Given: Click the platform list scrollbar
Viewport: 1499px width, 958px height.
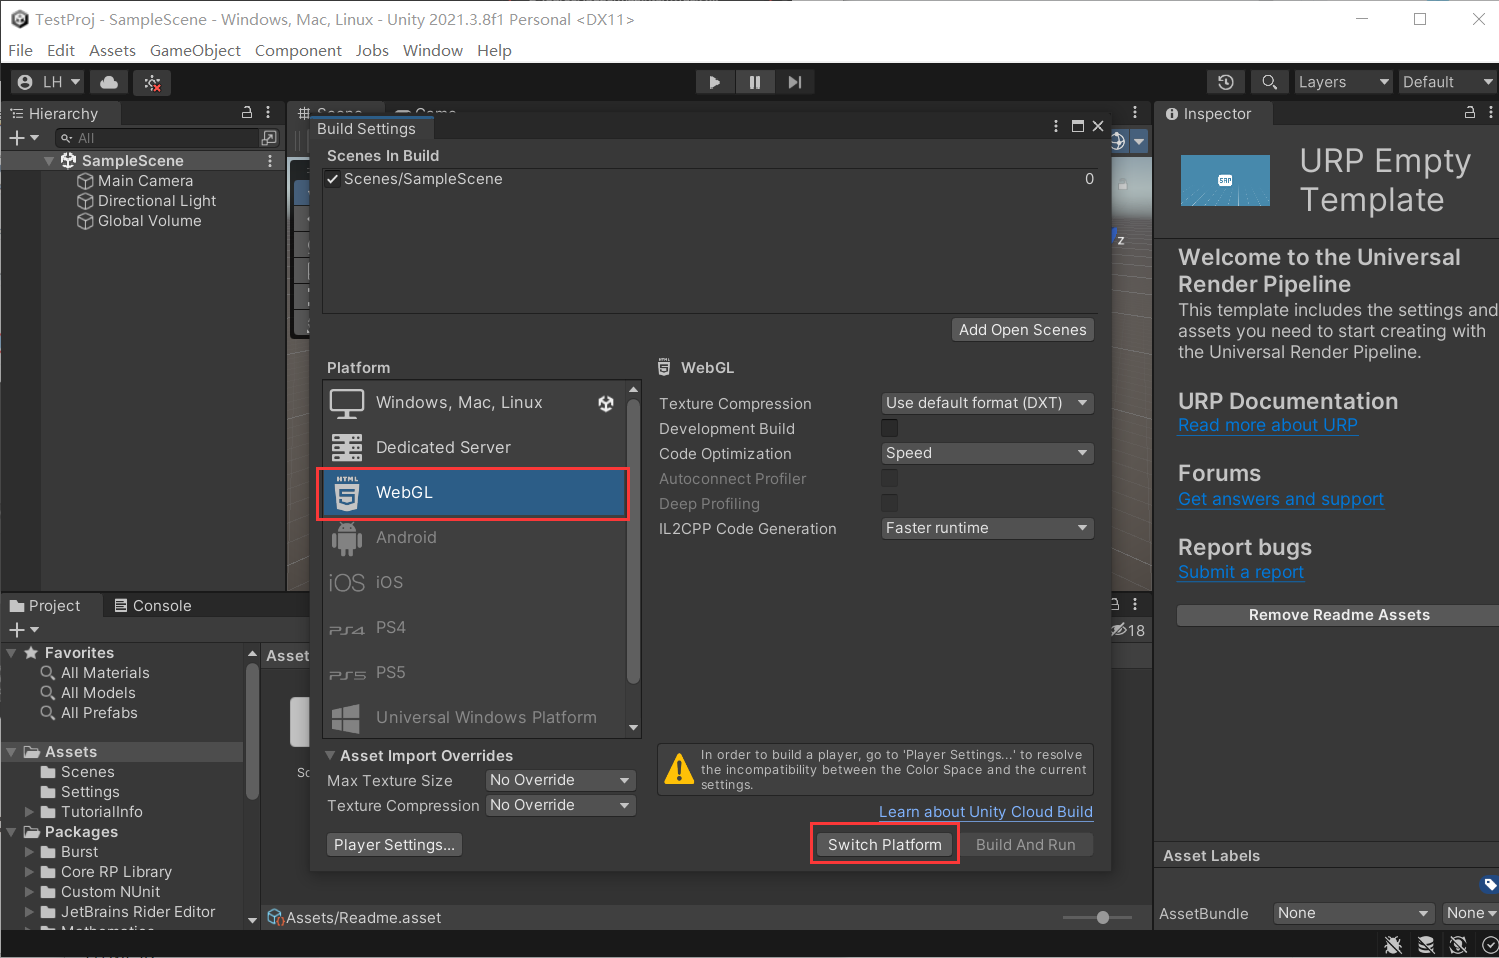Looking at the screenshot, I should [633, 541].
